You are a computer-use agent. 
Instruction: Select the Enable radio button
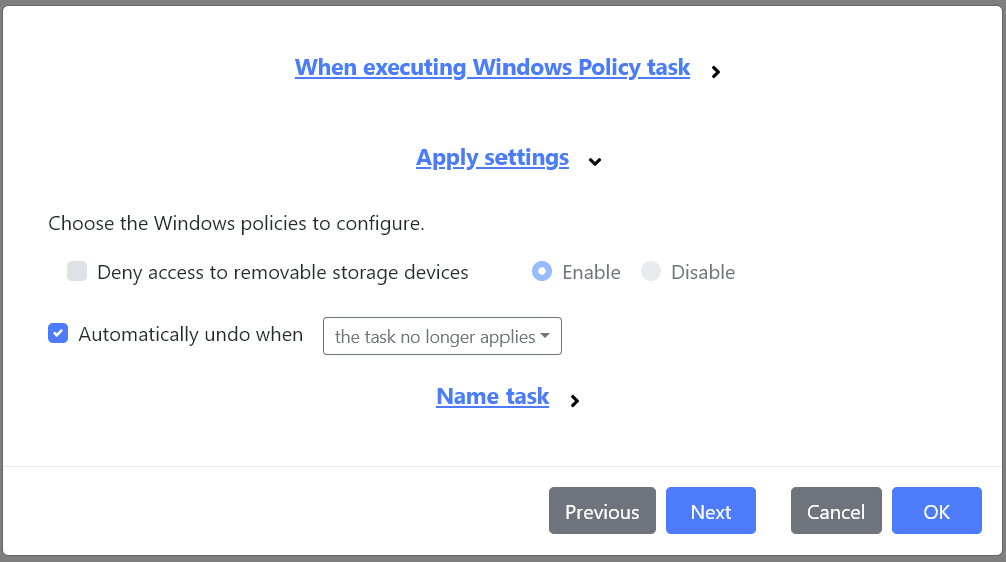542,272
